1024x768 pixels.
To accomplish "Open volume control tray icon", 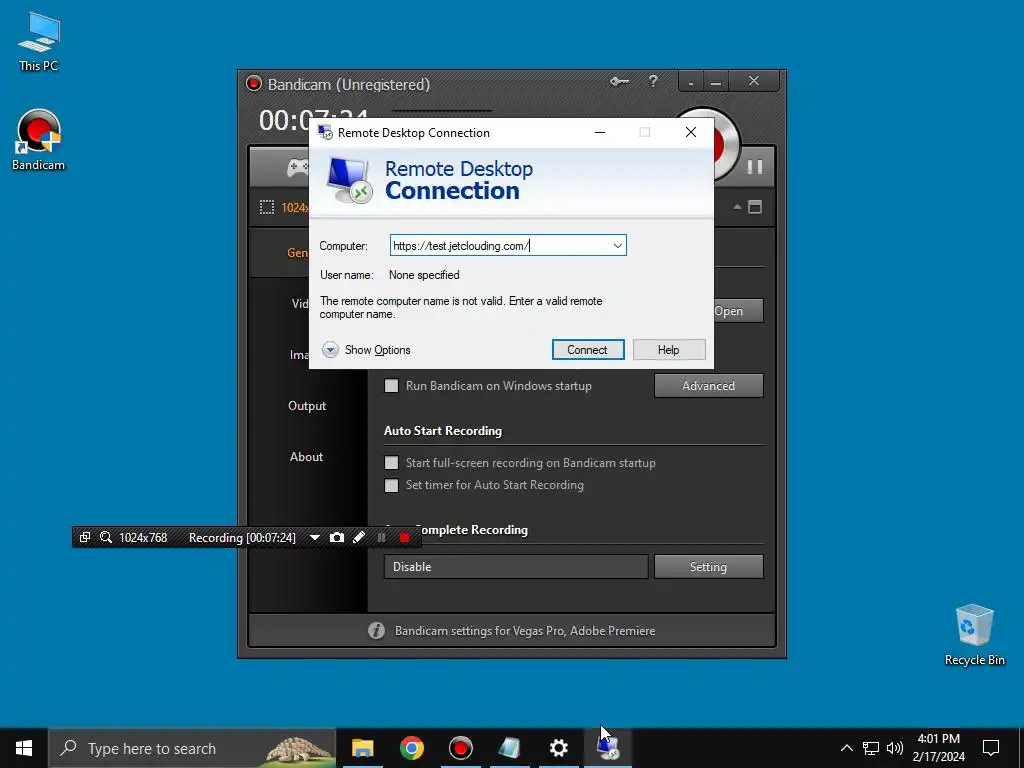I will (x=895, y=748).
